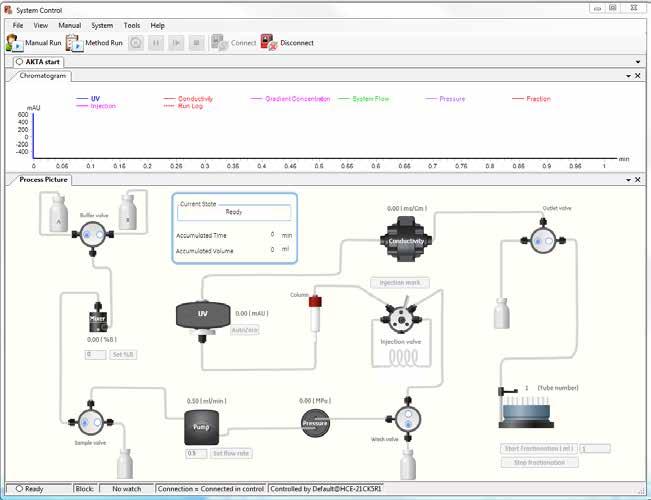
Task: Open the Manual menu
Action: [x=70, y=25]
